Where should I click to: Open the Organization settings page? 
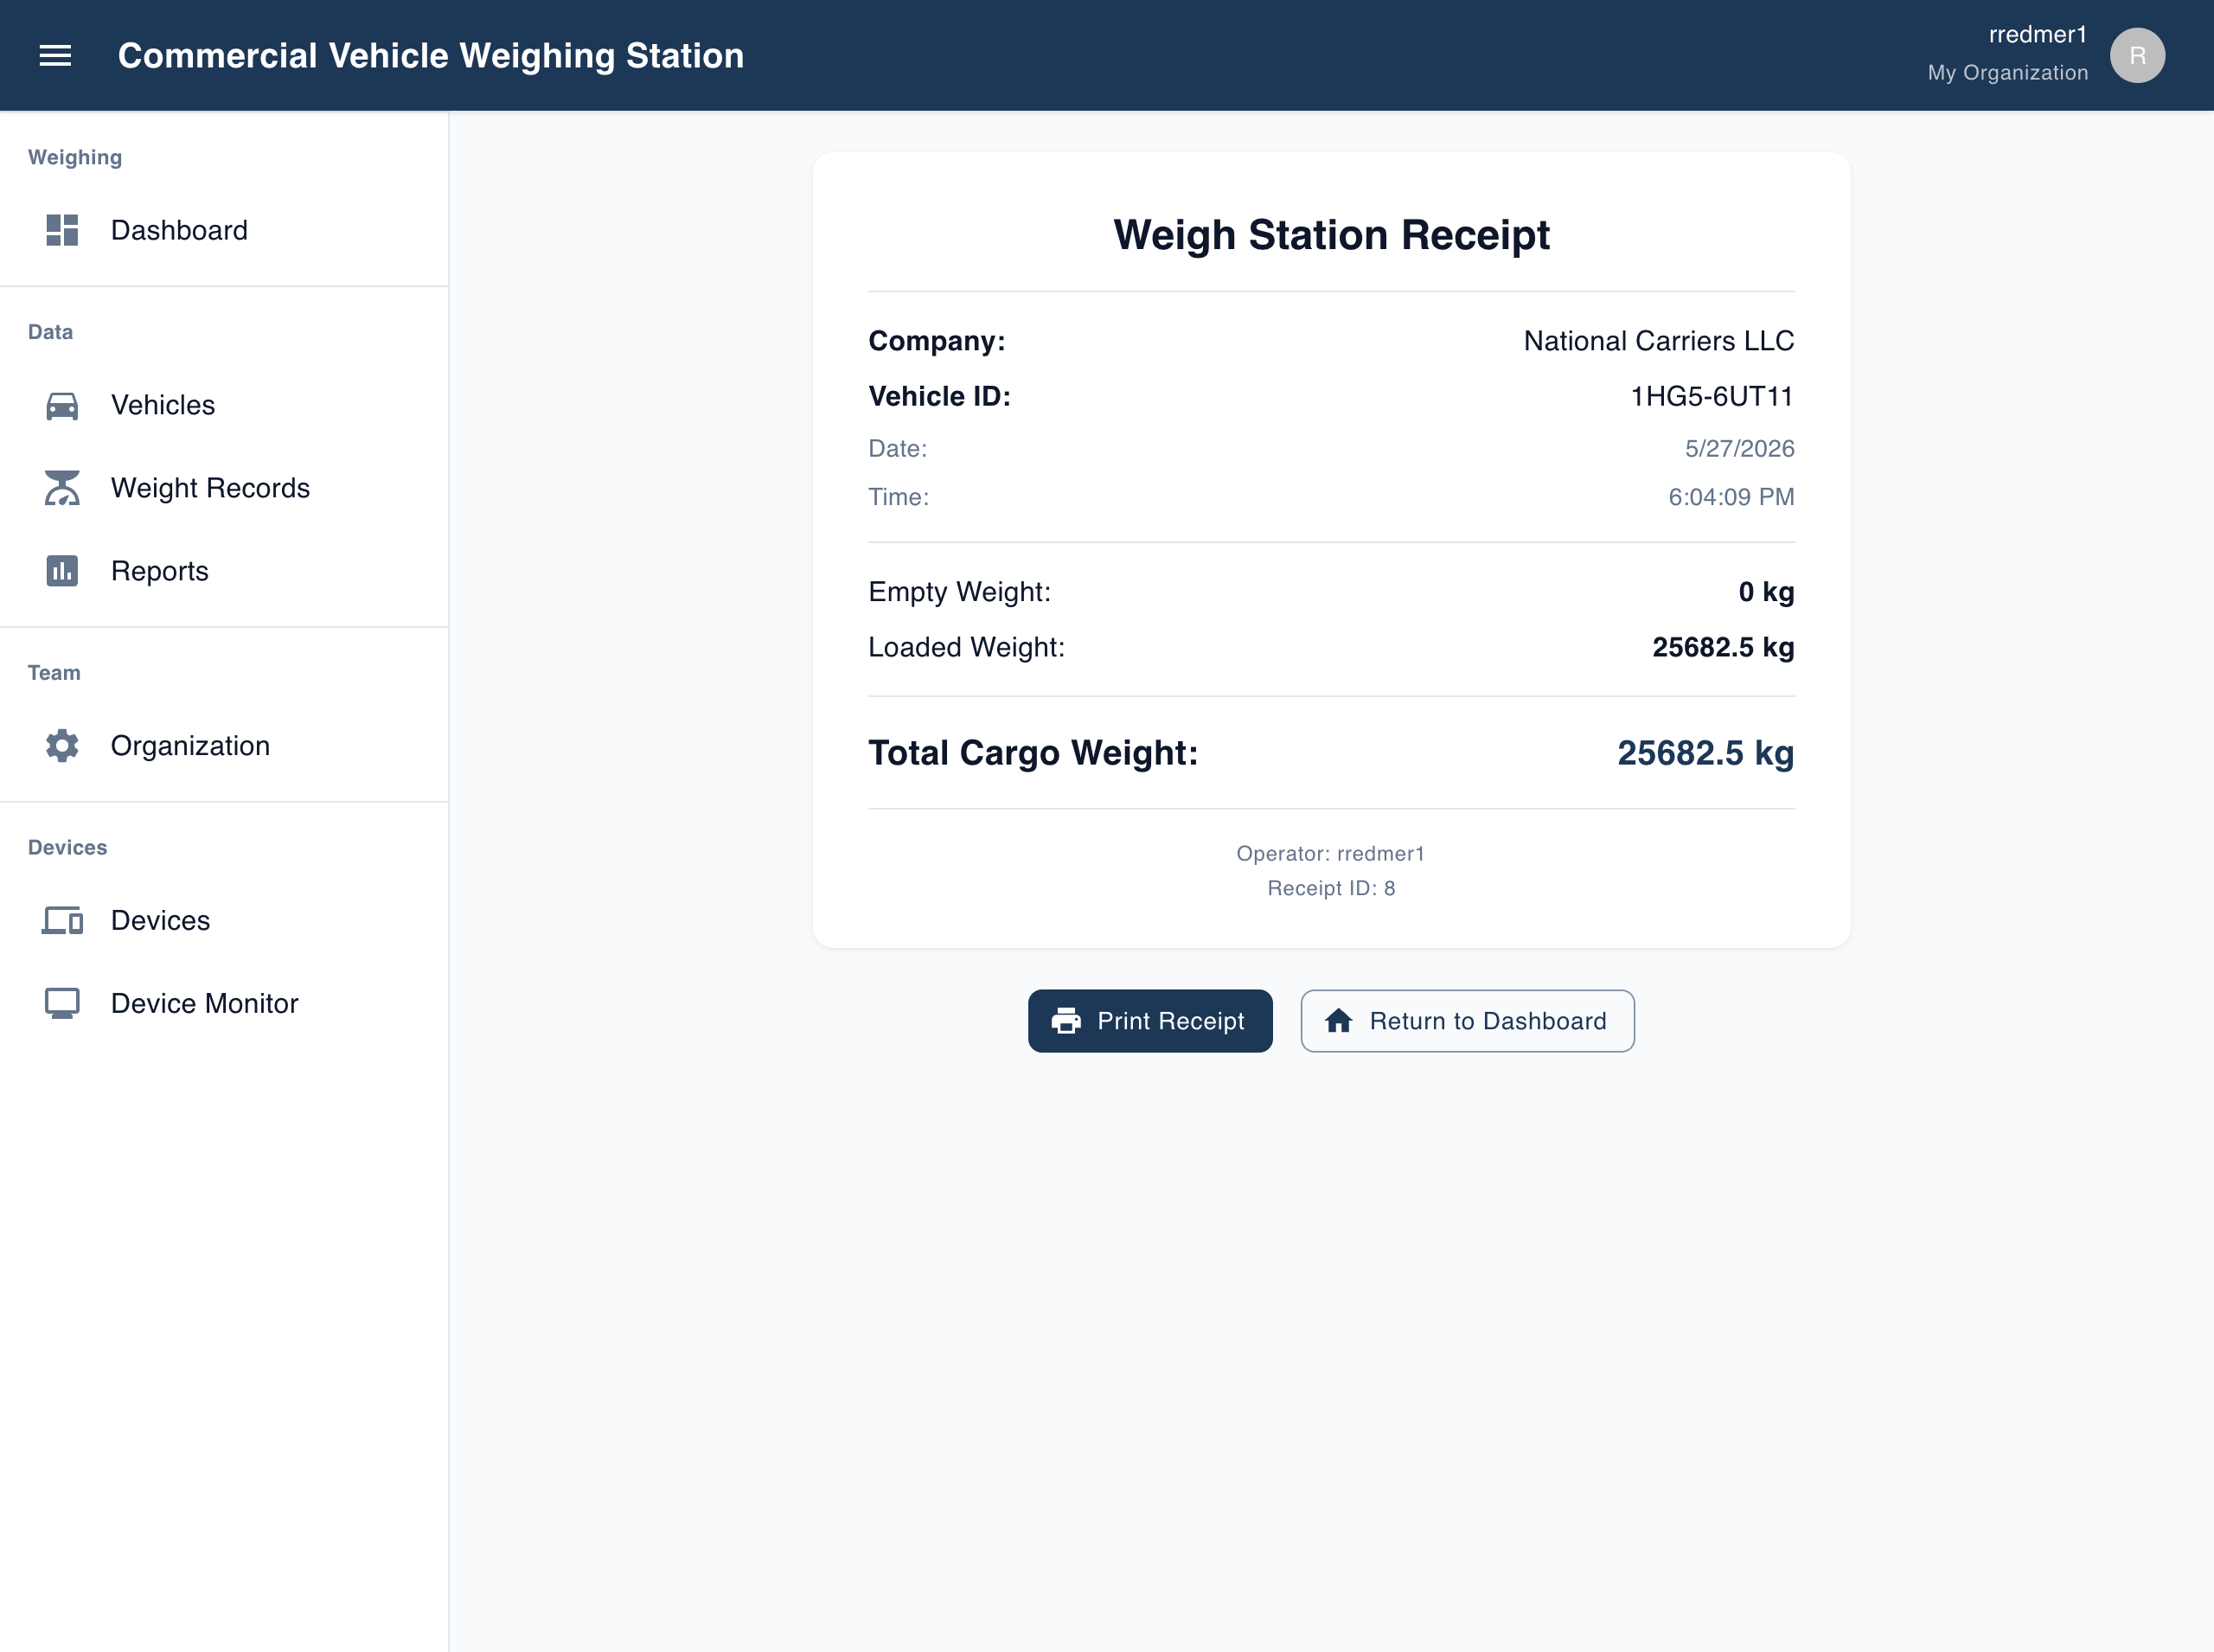click(x=224, y=746)
